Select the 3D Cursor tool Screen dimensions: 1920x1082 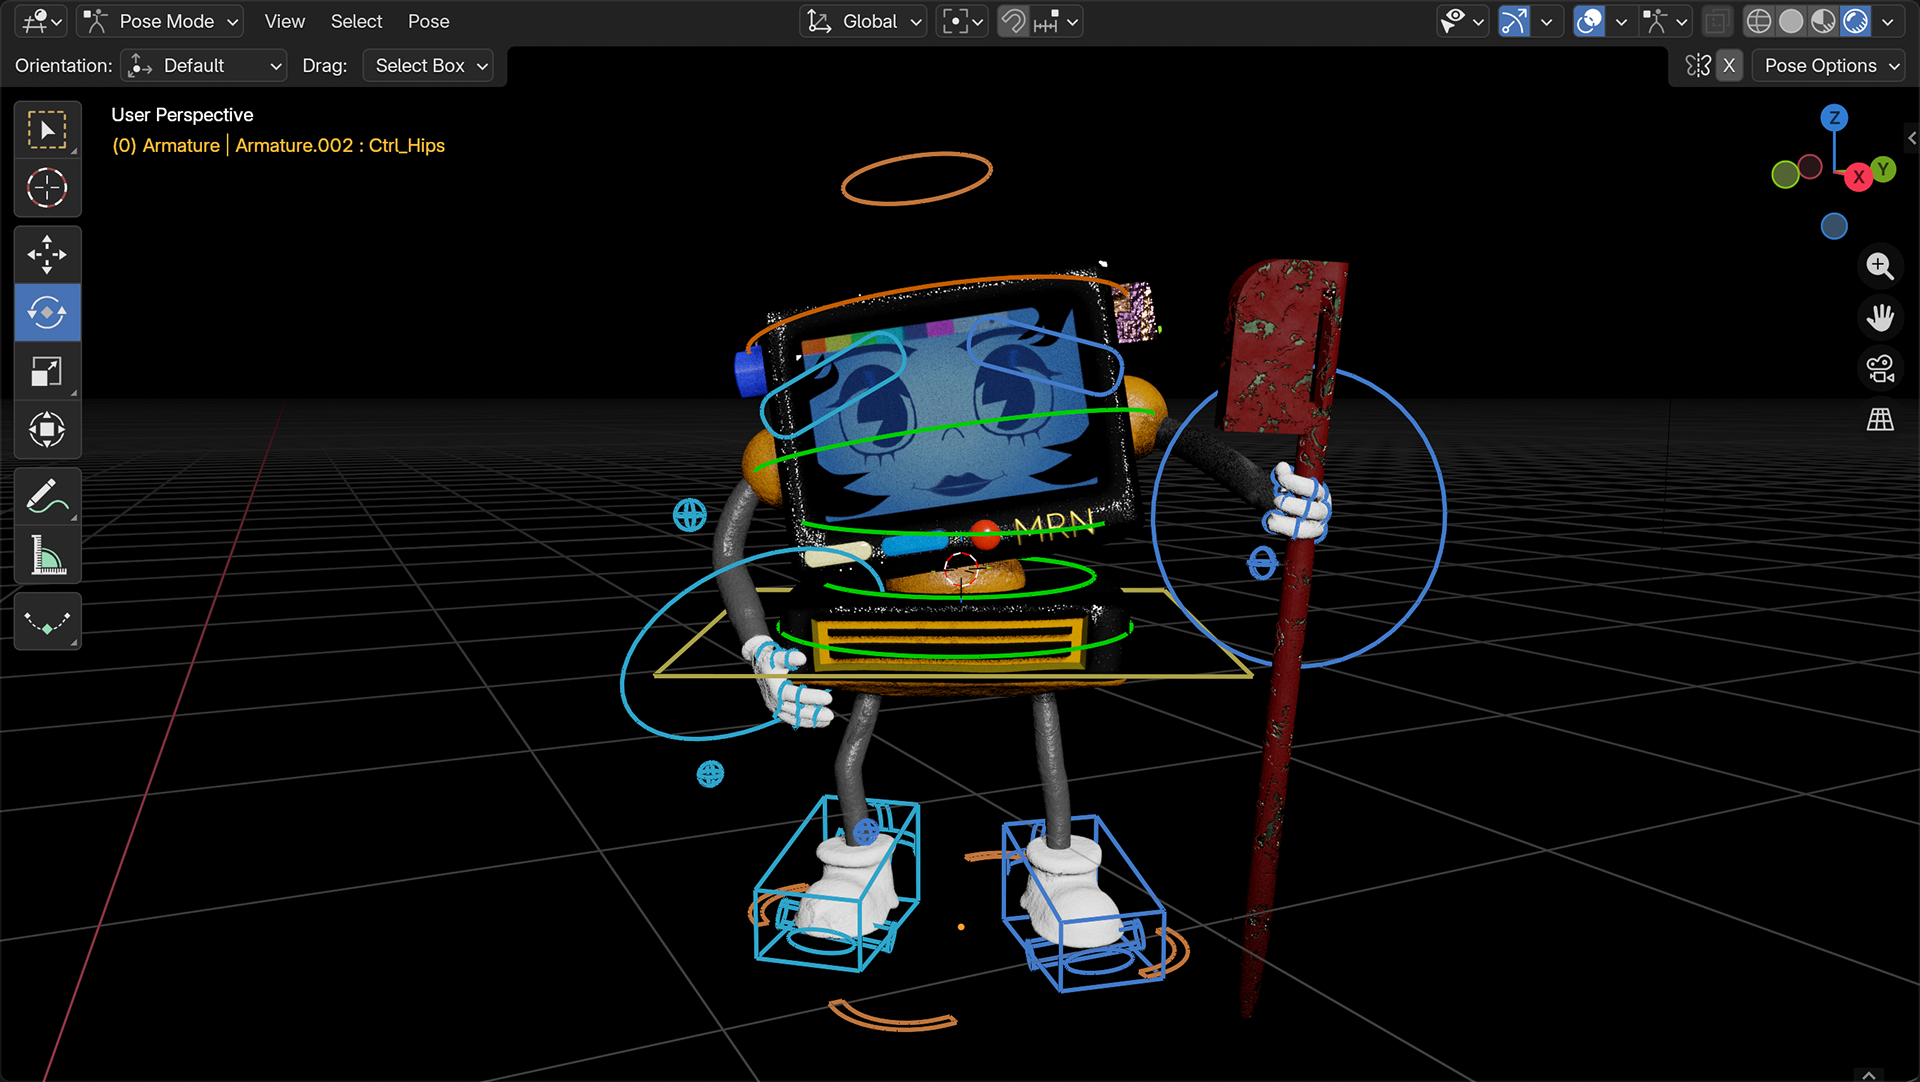pyautogui.click(x=47, y=188)
